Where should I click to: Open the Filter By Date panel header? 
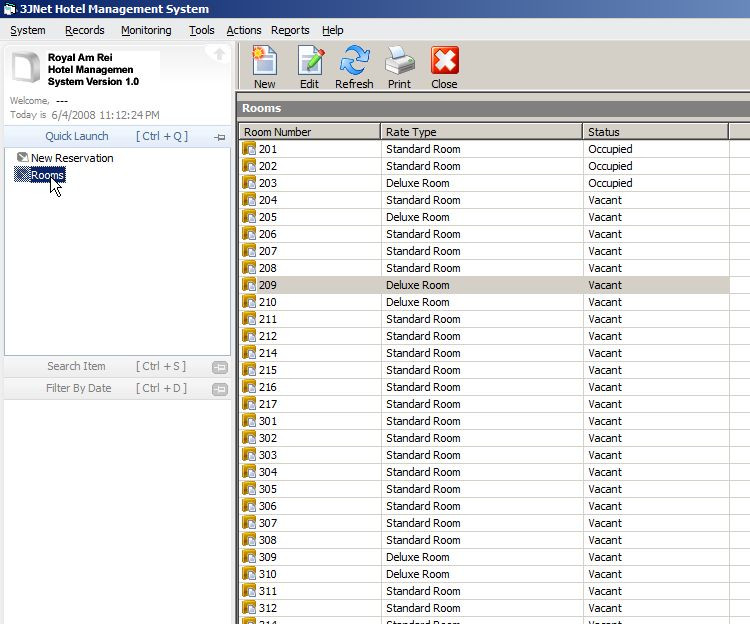click(x=117, y=388)
